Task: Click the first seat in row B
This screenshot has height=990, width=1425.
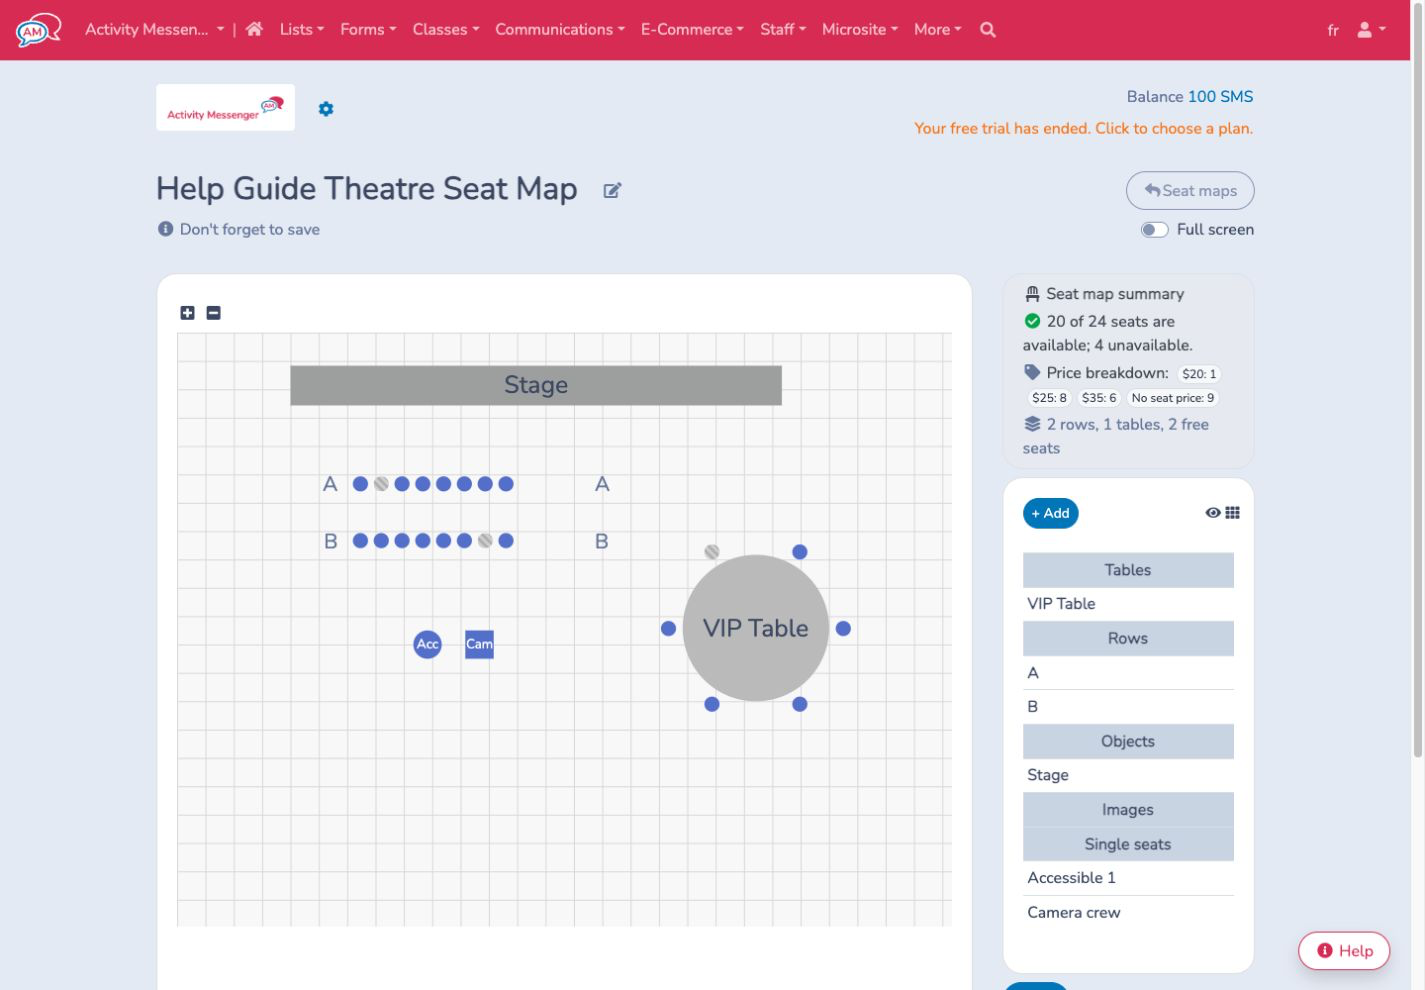Action: (x=360, y=541)
